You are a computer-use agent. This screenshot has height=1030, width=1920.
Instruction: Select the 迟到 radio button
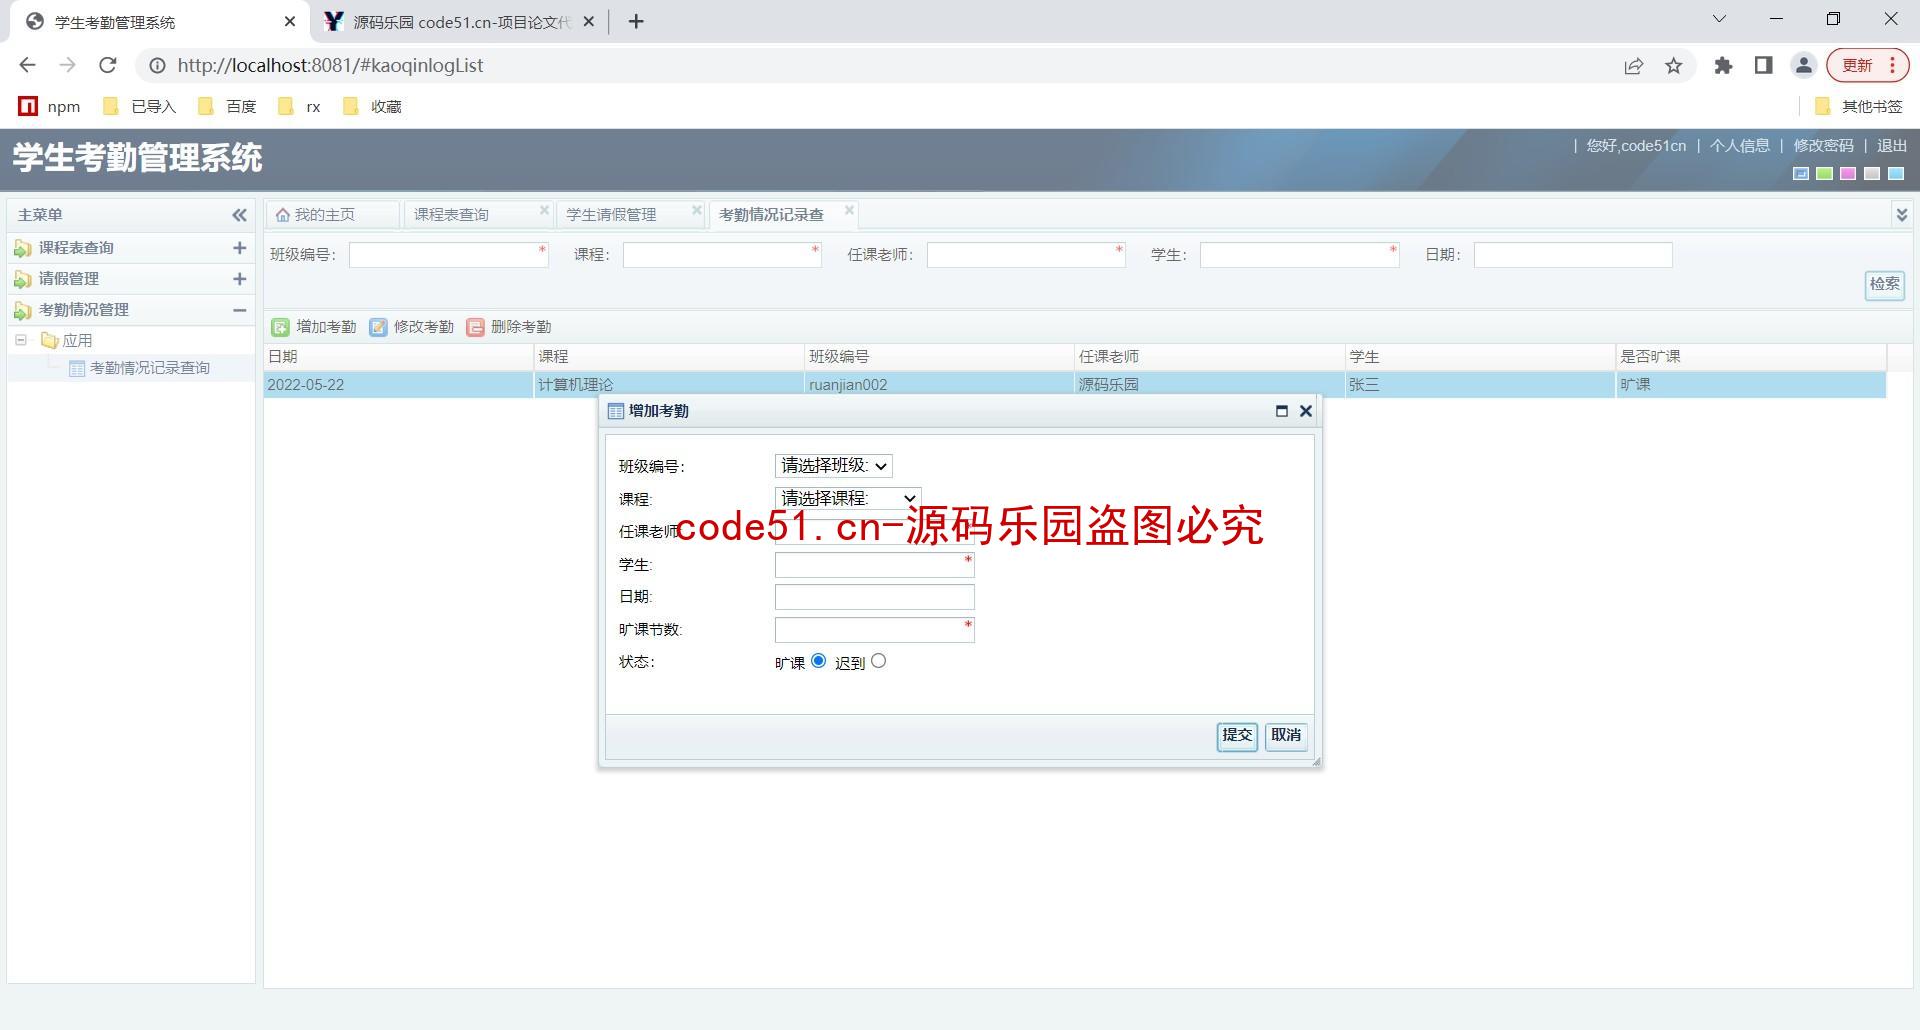coord(878,661)
